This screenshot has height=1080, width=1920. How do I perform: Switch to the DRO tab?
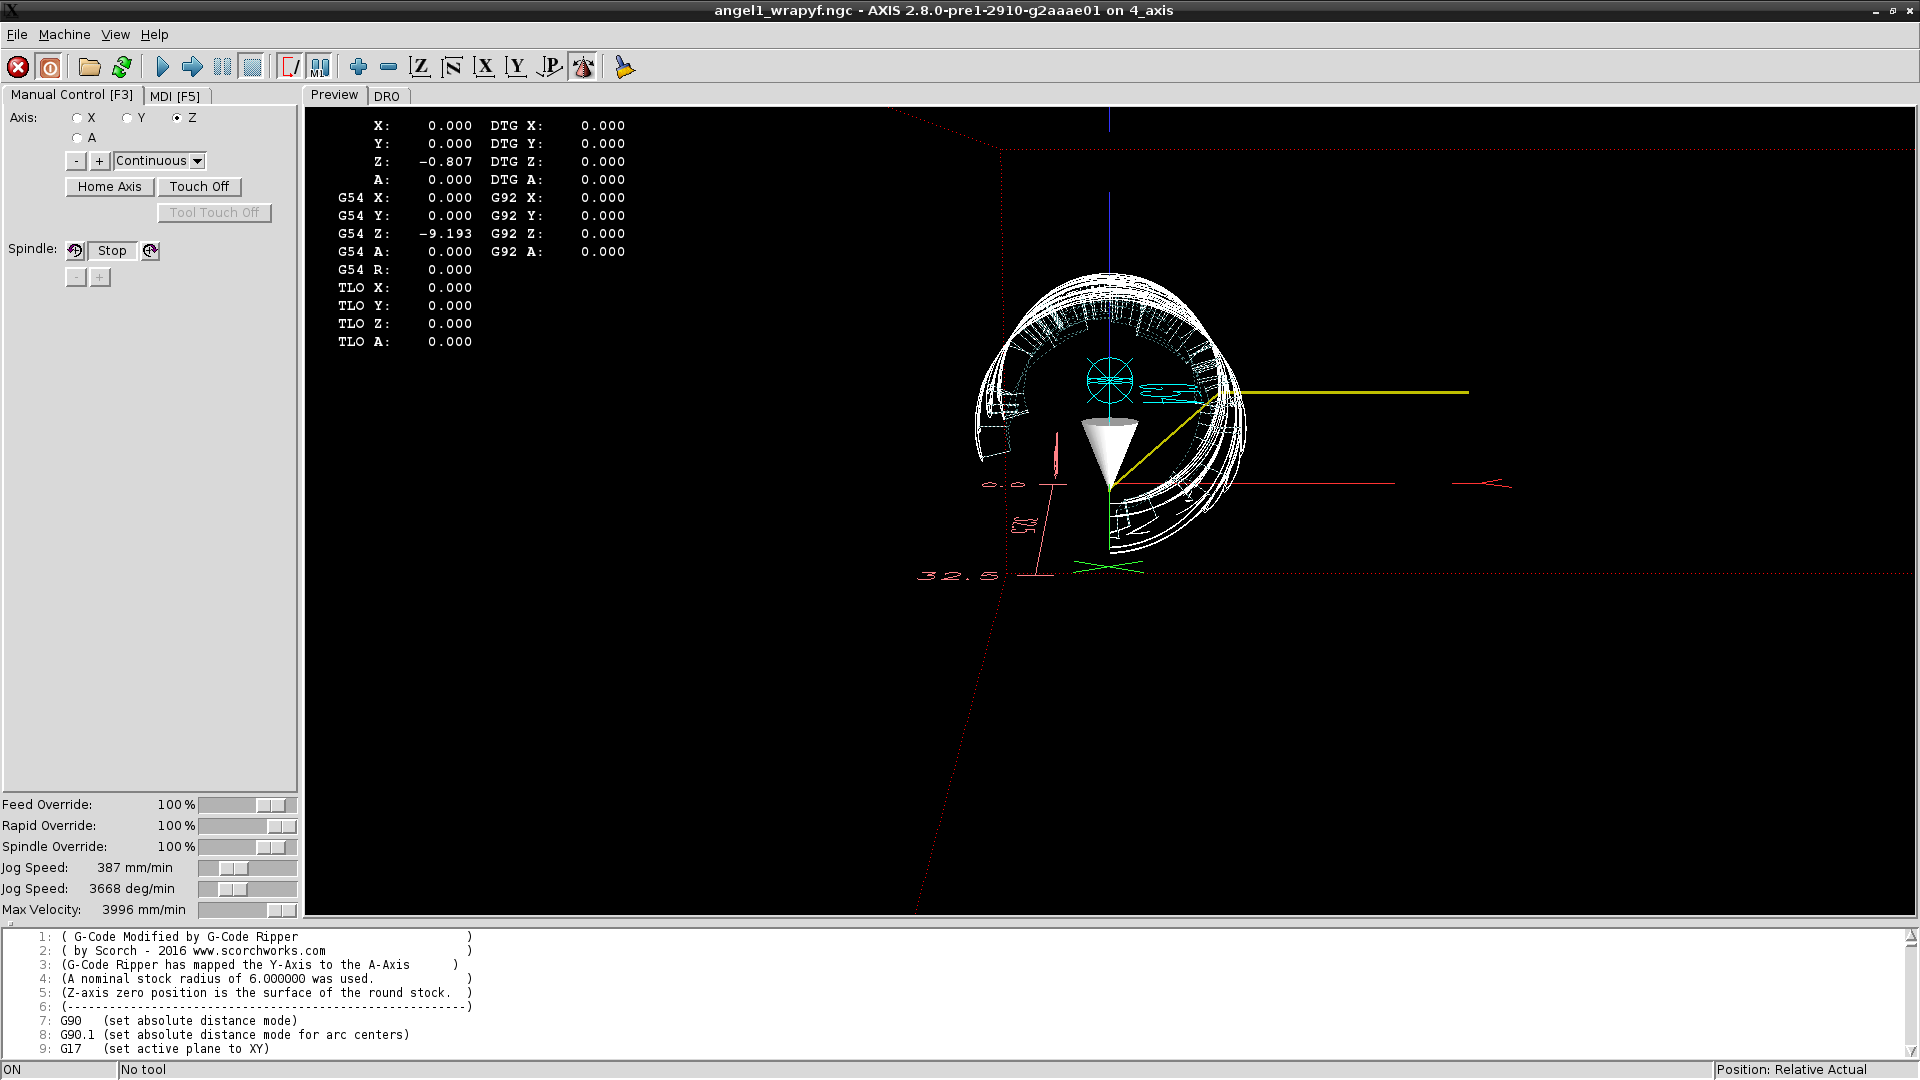(x=387, y=96)
